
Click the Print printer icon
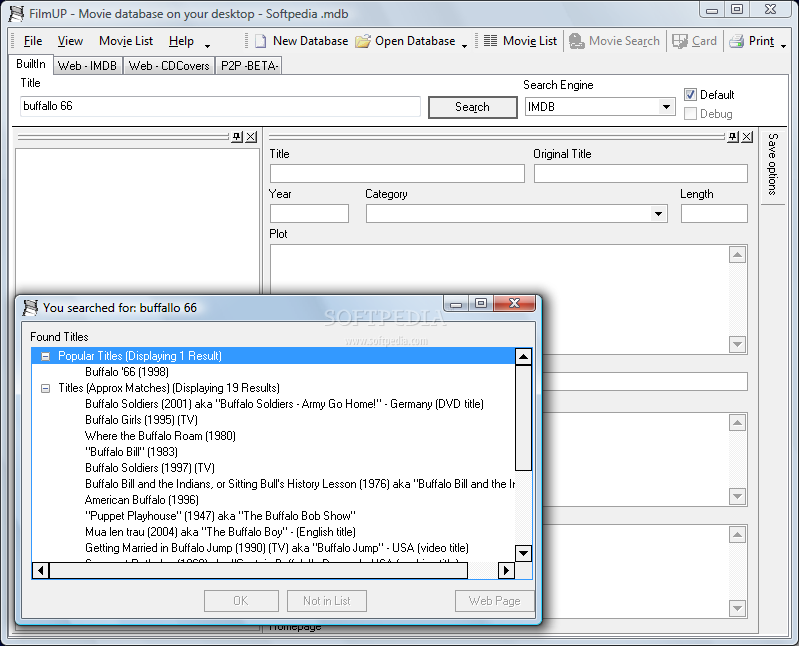tap(736, 41)
